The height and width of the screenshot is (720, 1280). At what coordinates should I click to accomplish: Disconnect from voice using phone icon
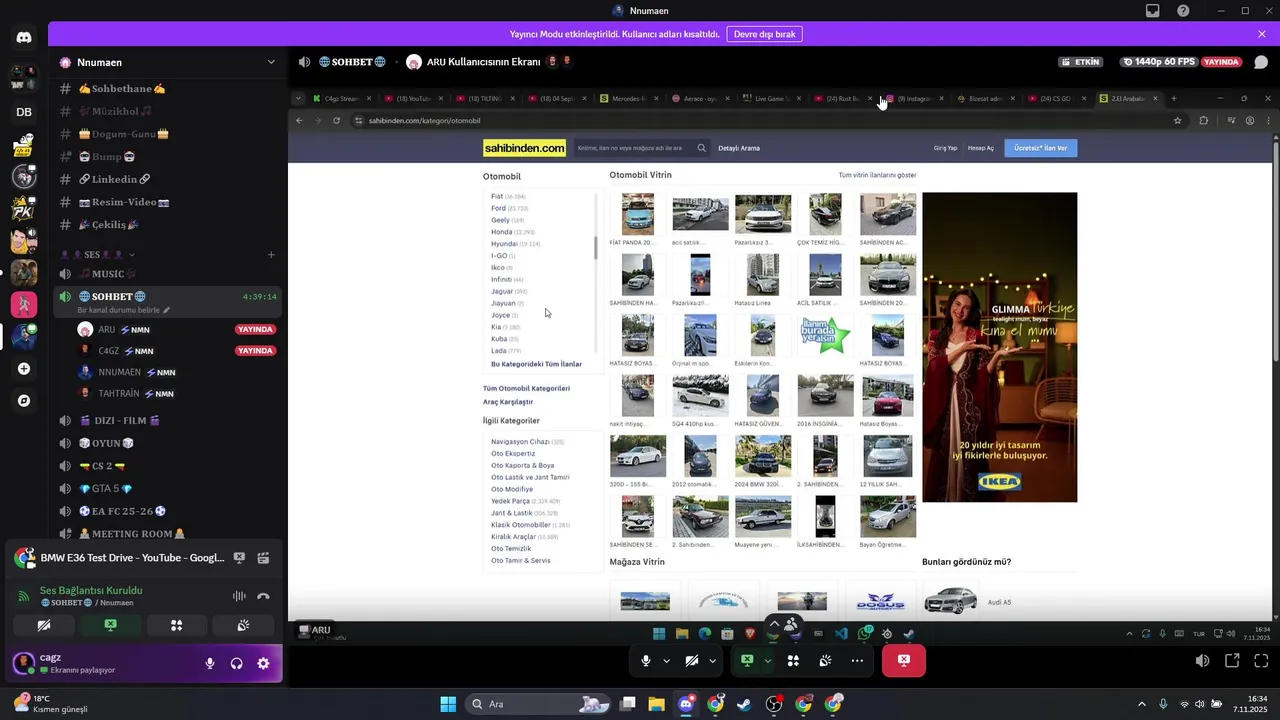[x=263, y=596]
